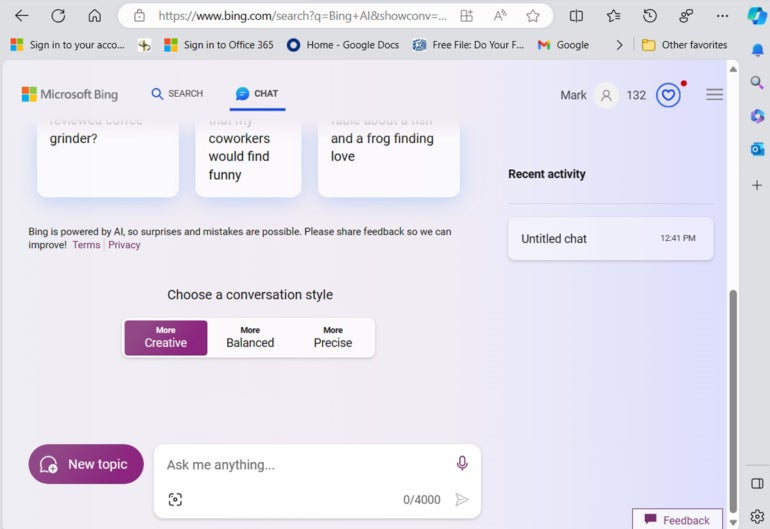Expand the favorites bar overflow chevron
770x529 pixels.
[619, 45]
